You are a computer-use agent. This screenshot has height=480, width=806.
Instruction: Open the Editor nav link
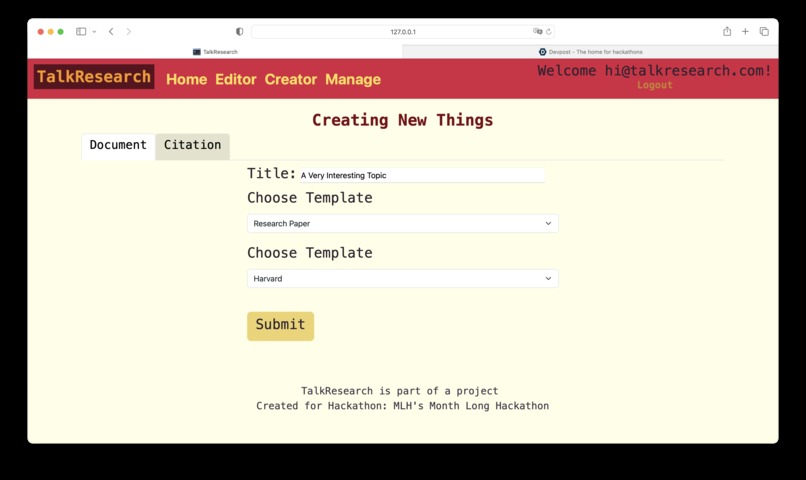[x=235, y=79]
